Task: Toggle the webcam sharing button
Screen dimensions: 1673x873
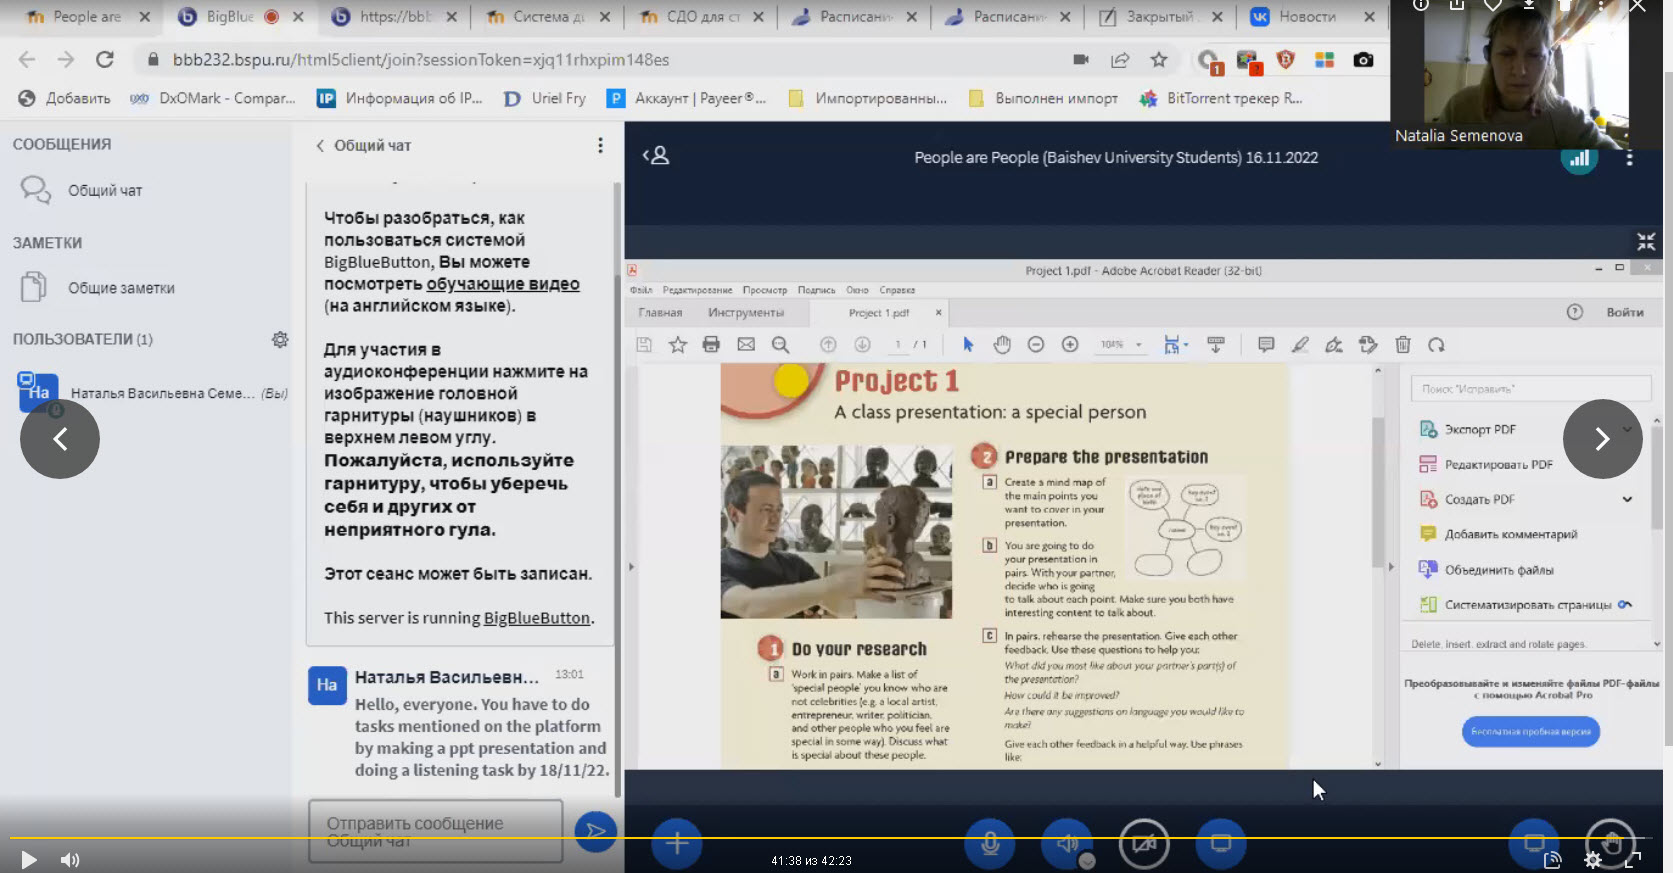Action: pos(1144,843)
